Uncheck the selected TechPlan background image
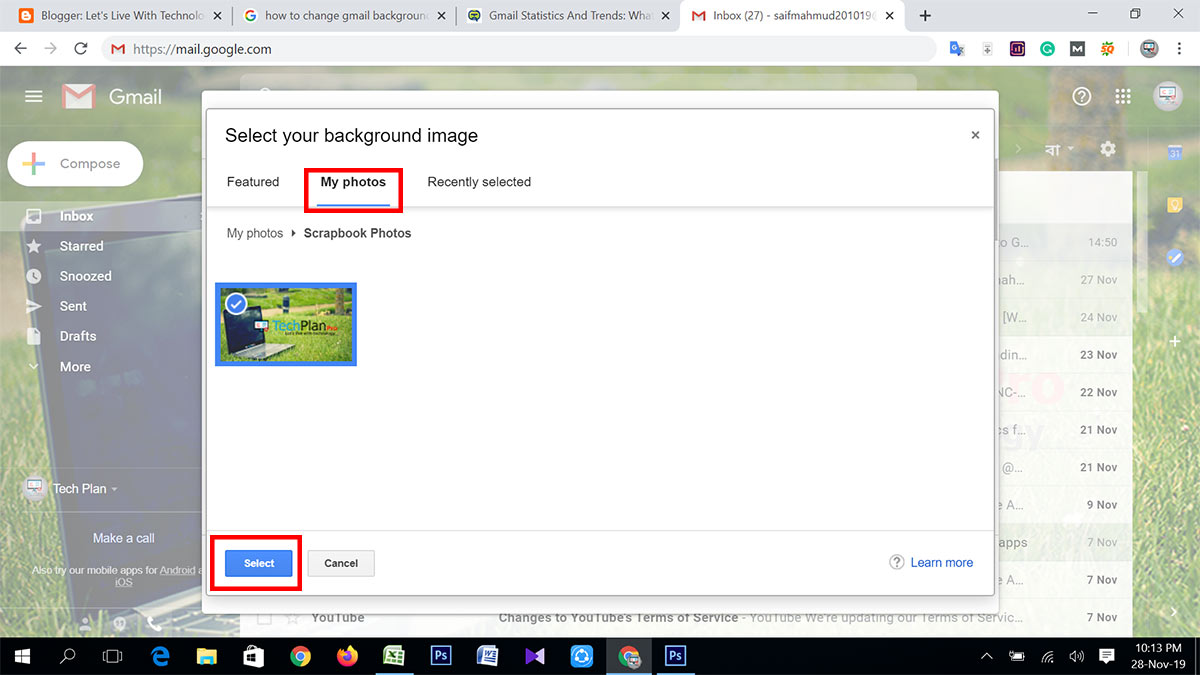The image size is (1200, 675). click(x=235, y=302)
